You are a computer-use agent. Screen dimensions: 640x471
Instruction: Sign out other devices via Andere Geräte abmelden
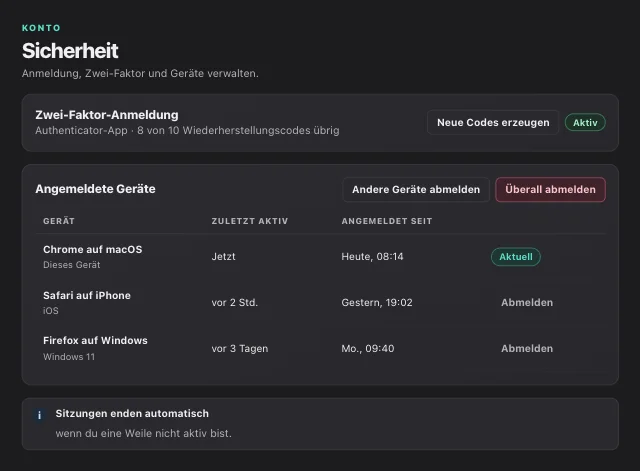(416, 189)
